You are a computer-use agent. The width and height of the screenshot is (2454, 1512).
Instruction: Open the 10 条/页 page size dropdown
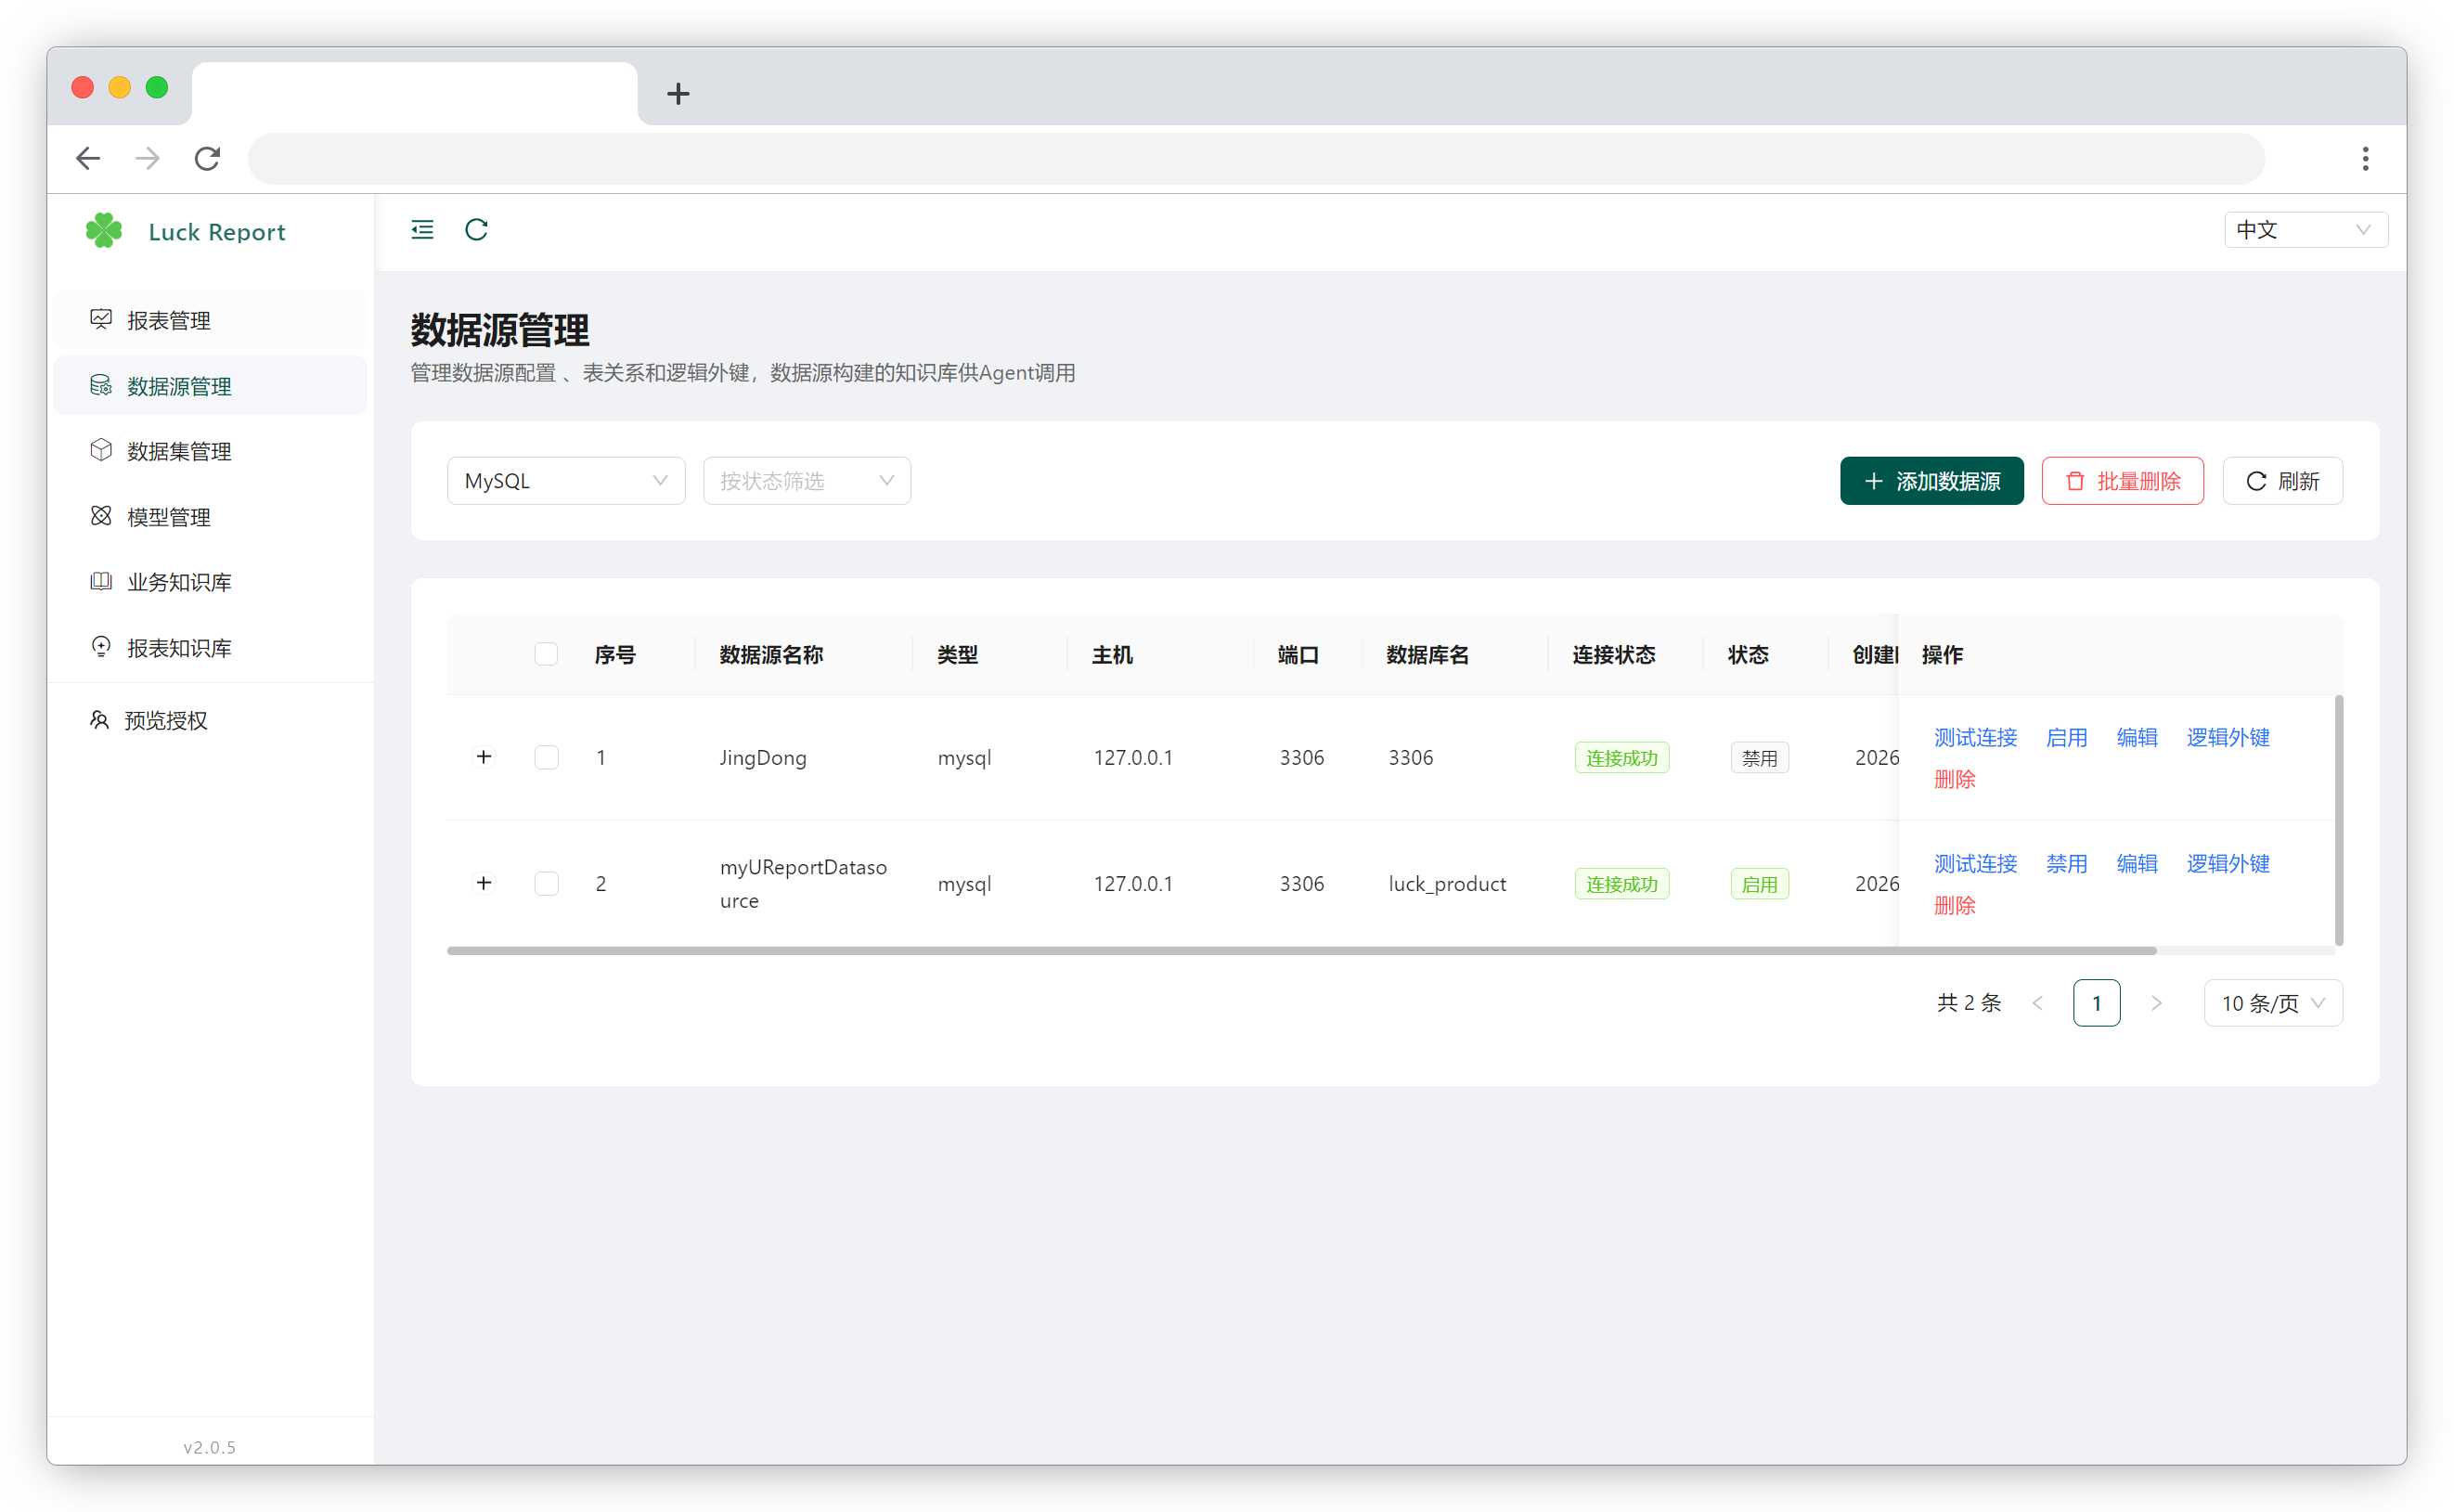[x=2272, y=1003]
